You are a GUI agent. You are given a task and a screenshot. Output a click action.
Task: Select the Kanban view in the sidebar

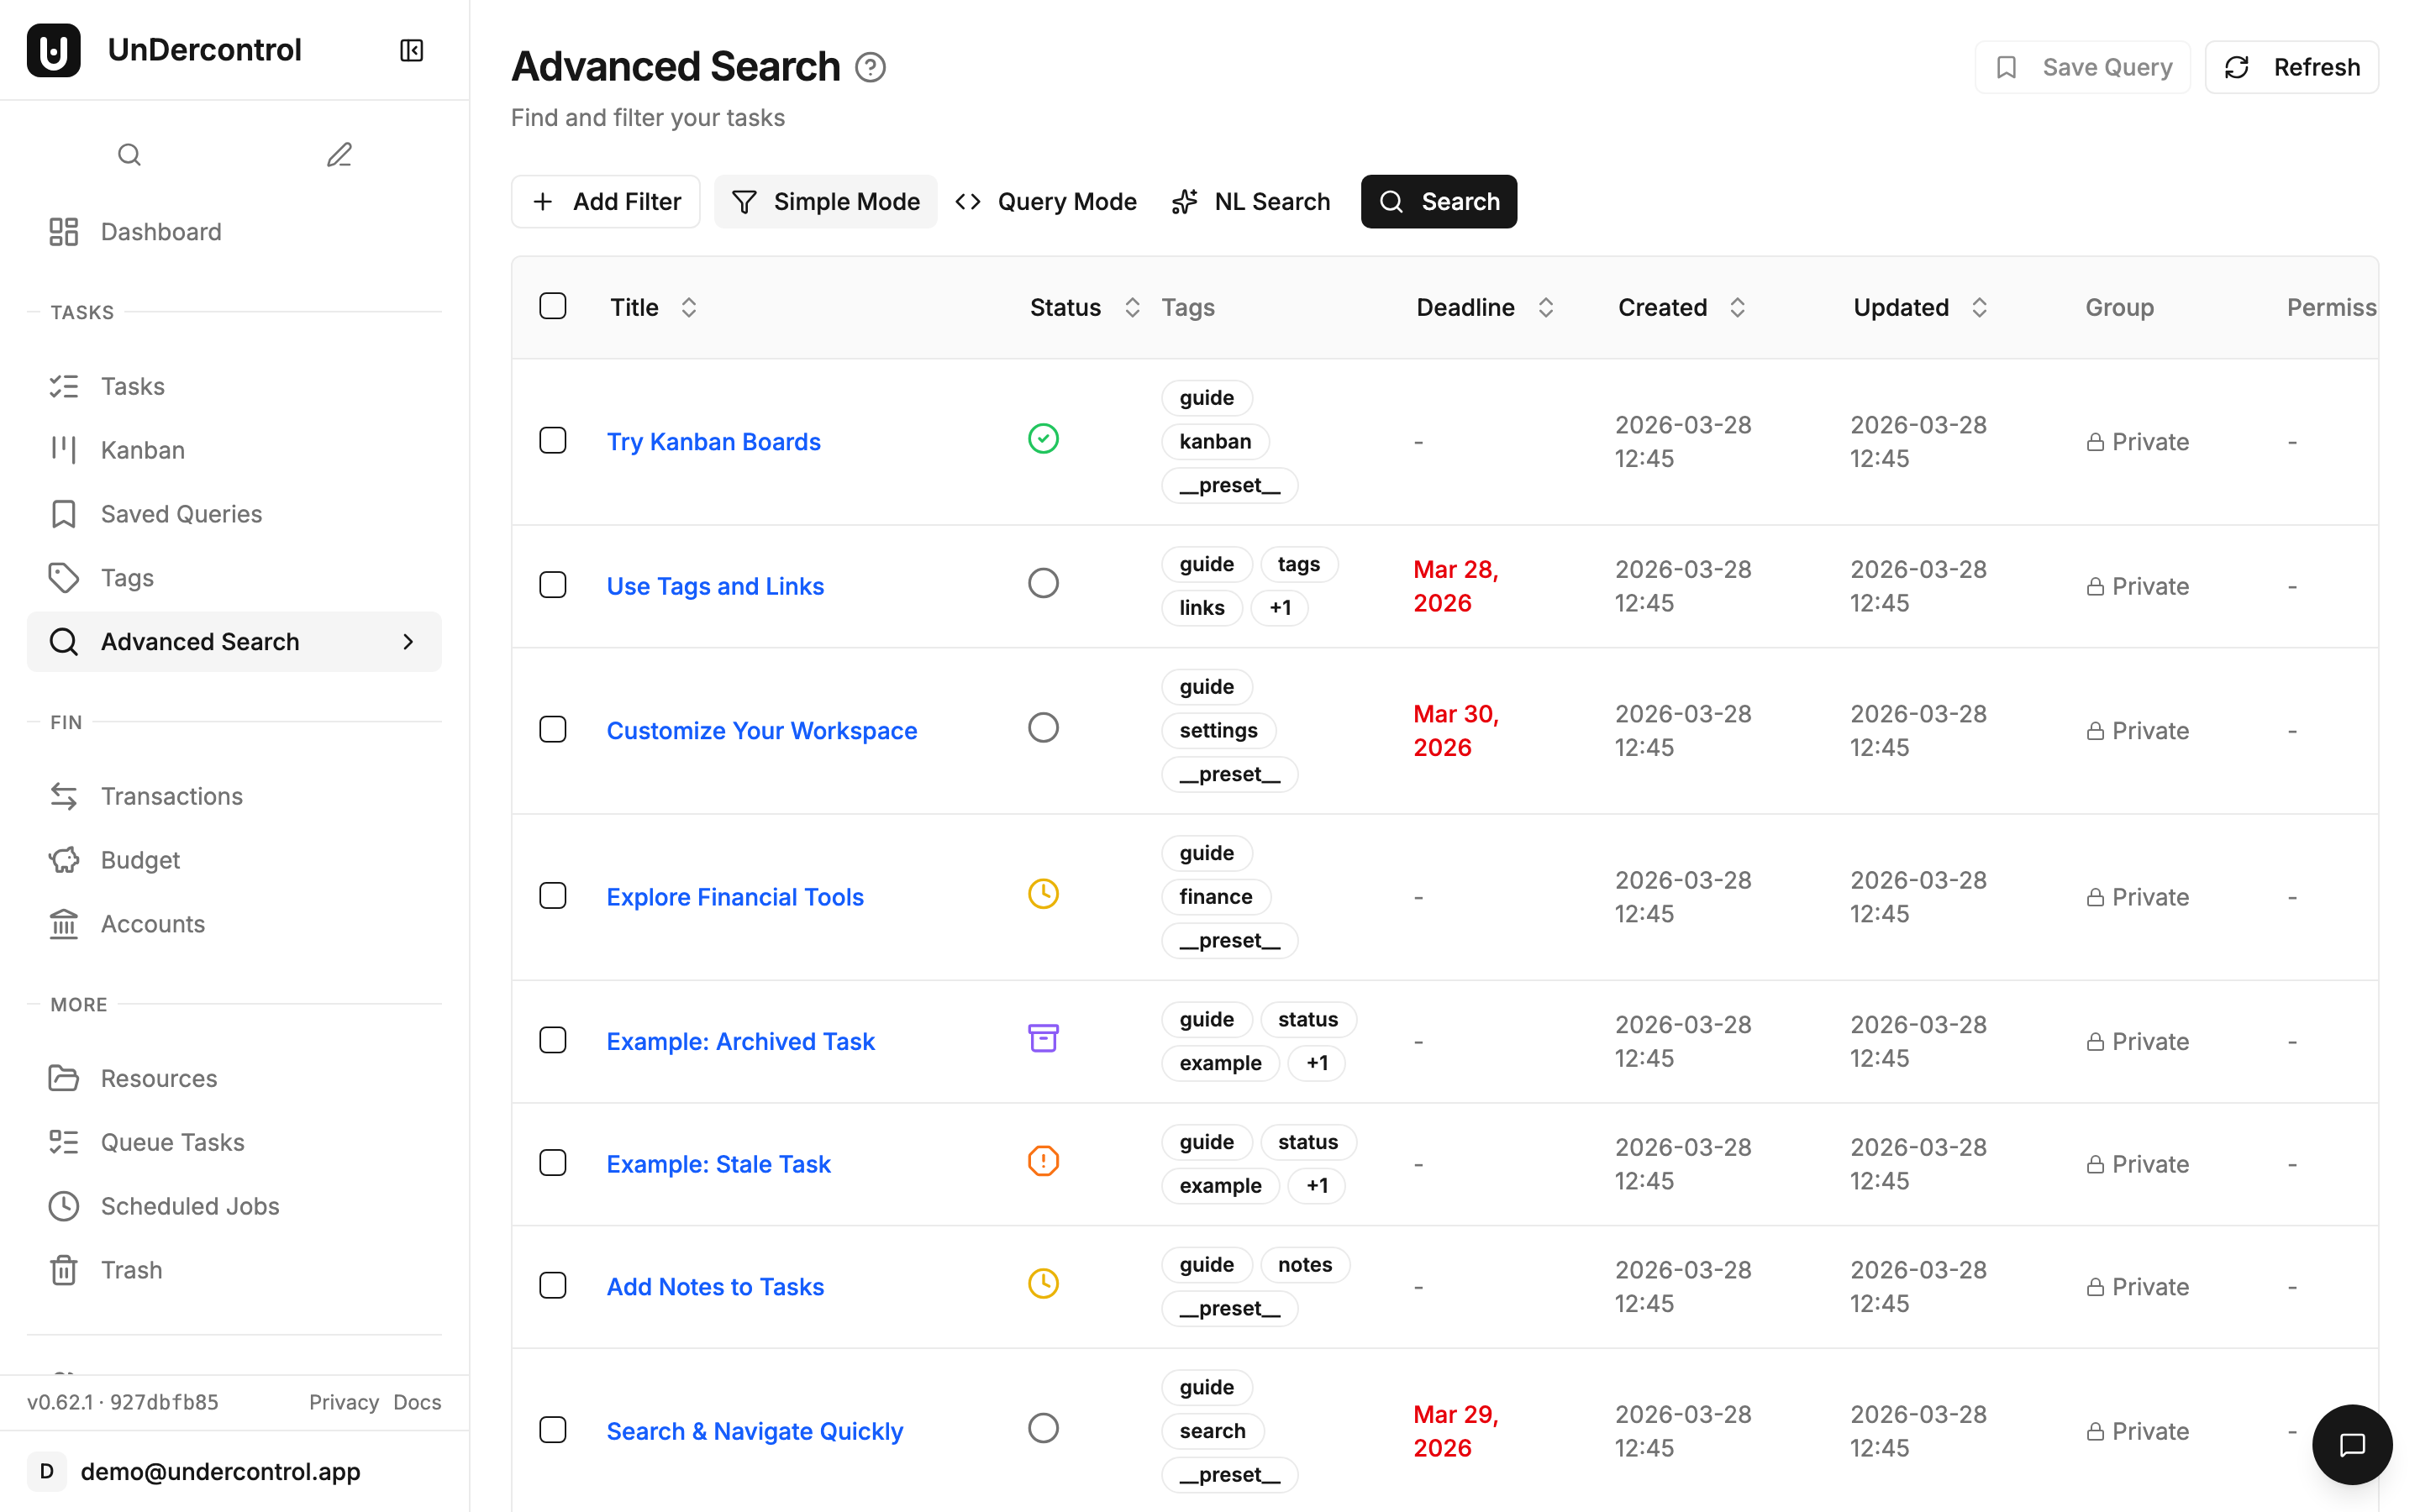(141, 449)
